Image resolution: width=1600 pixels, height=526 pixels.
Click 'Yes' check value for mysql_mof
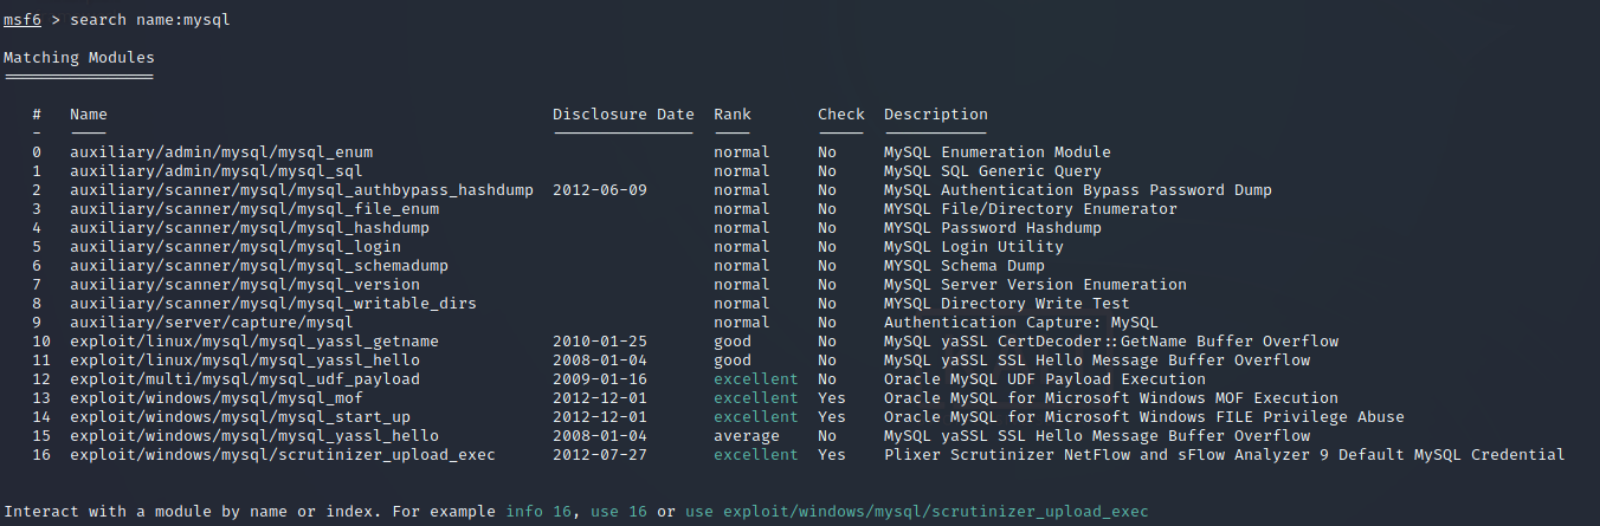(831, 400)
